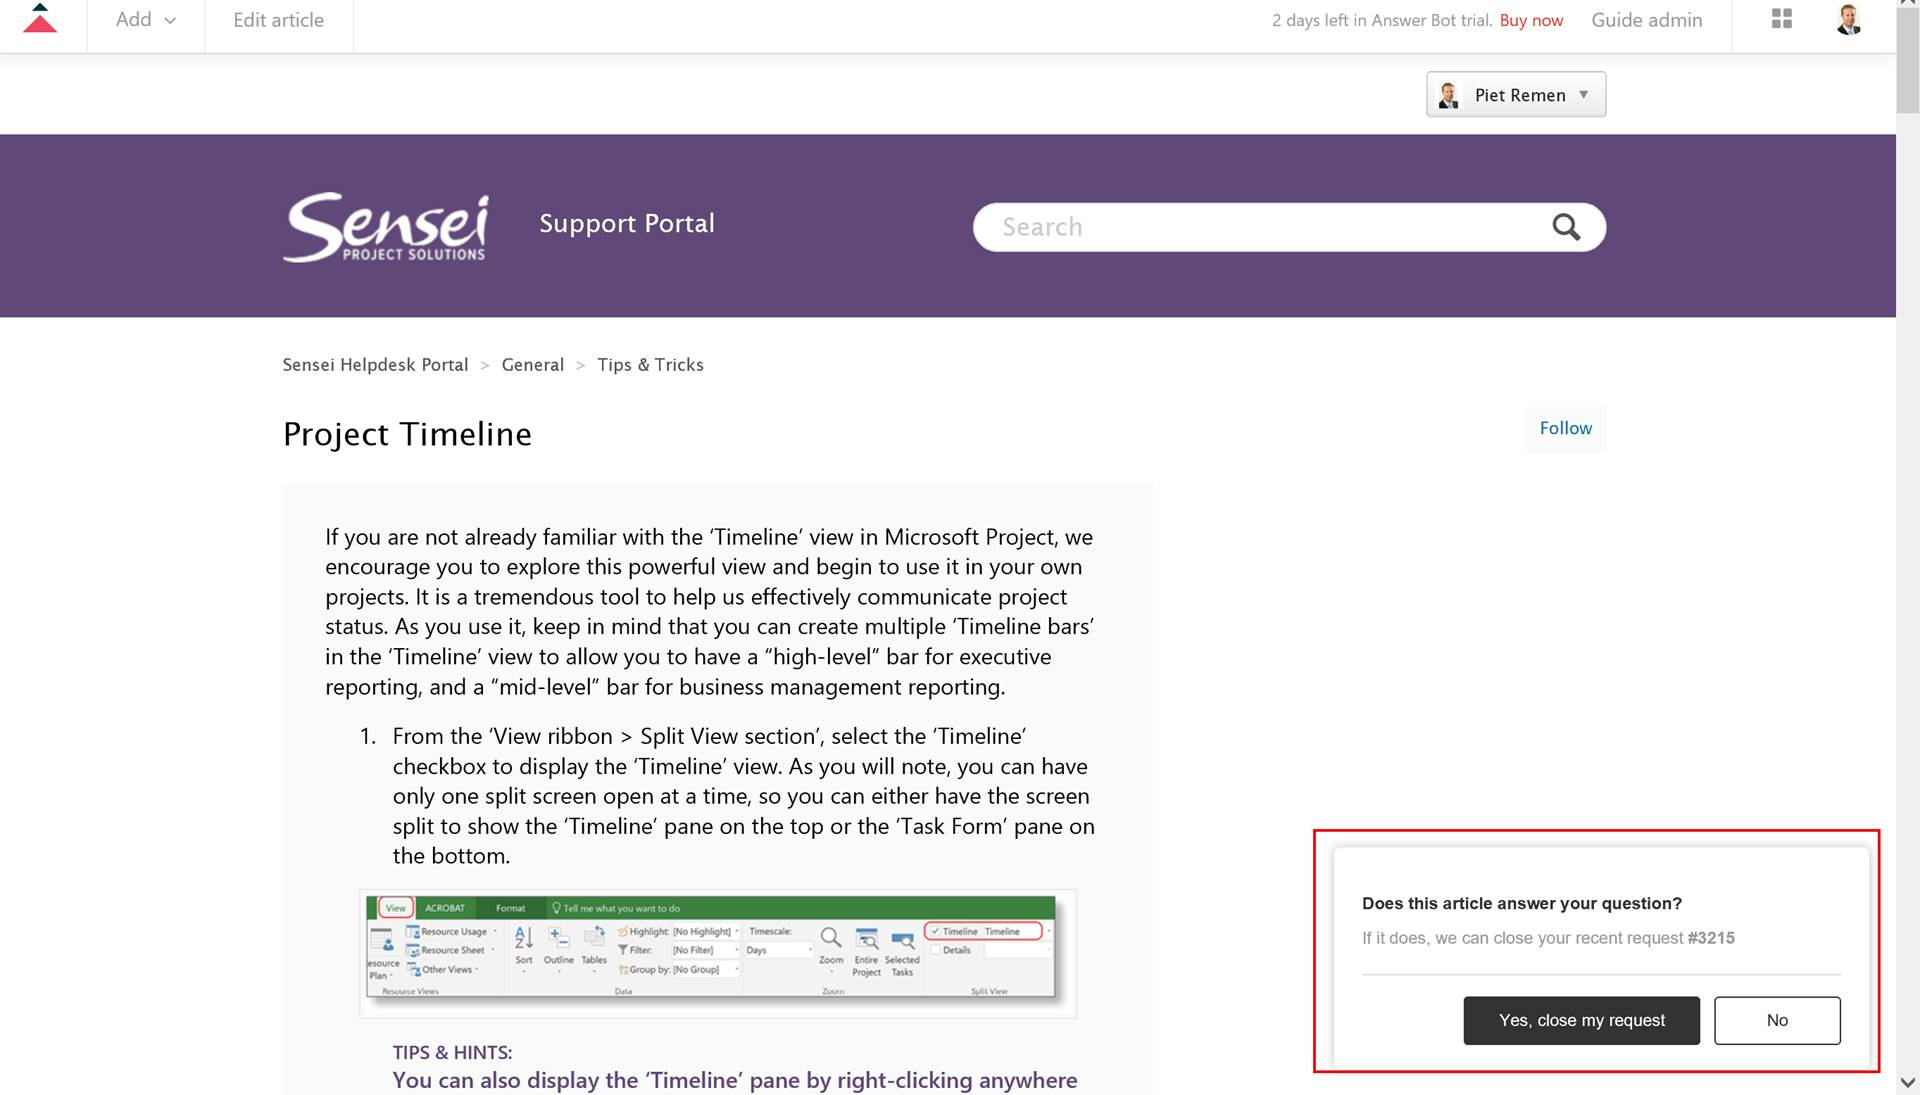Open the Add dropdown menu
The image size is (1920, 1095).
146,20
